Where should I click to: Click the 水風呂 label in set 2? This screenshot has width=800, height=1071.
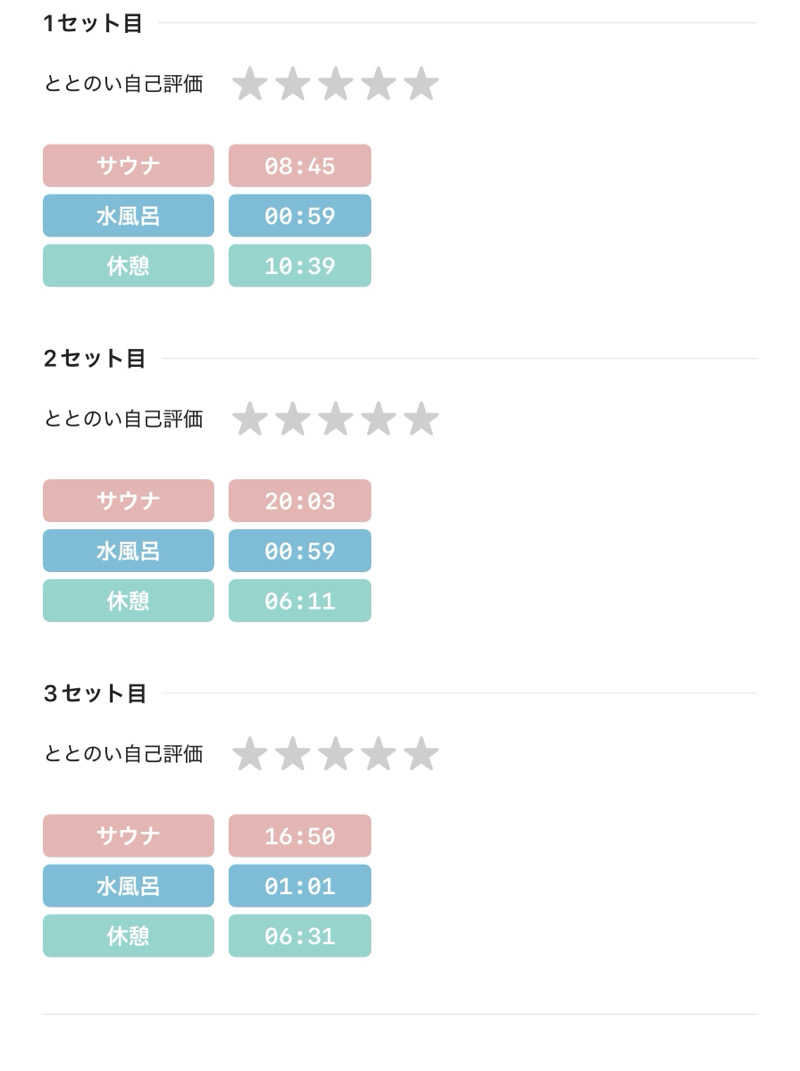[128, 551]
